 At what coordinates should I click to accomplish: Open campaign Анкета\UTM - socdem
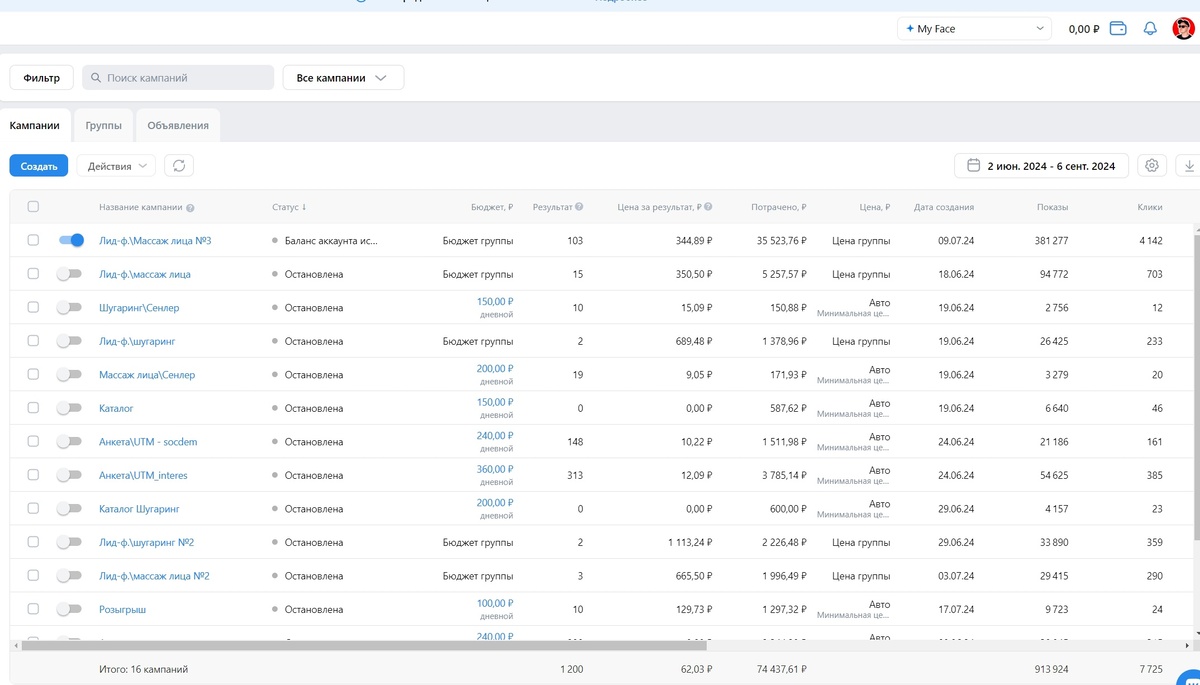point(148,442)
